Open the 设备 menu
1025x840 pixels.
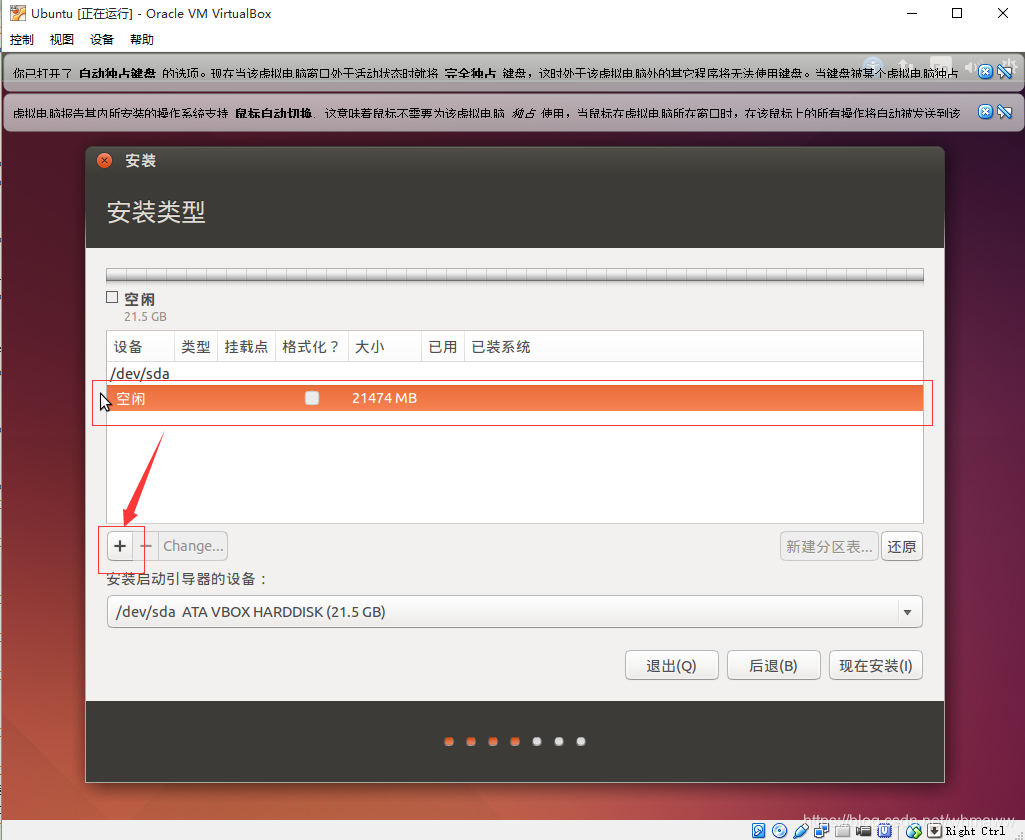point(101,39)
